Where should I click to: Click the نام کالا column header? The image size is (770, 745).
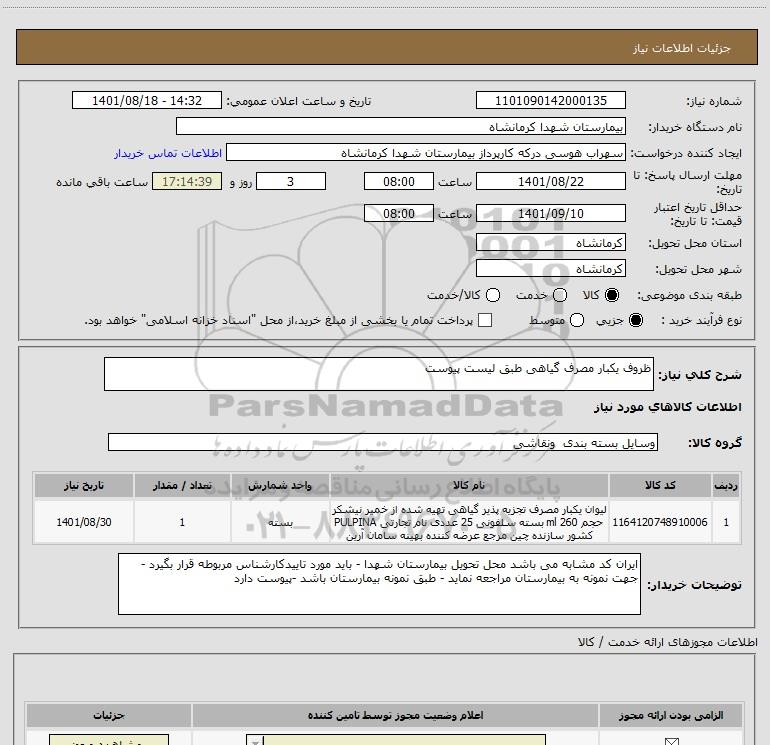coord(469,485)
